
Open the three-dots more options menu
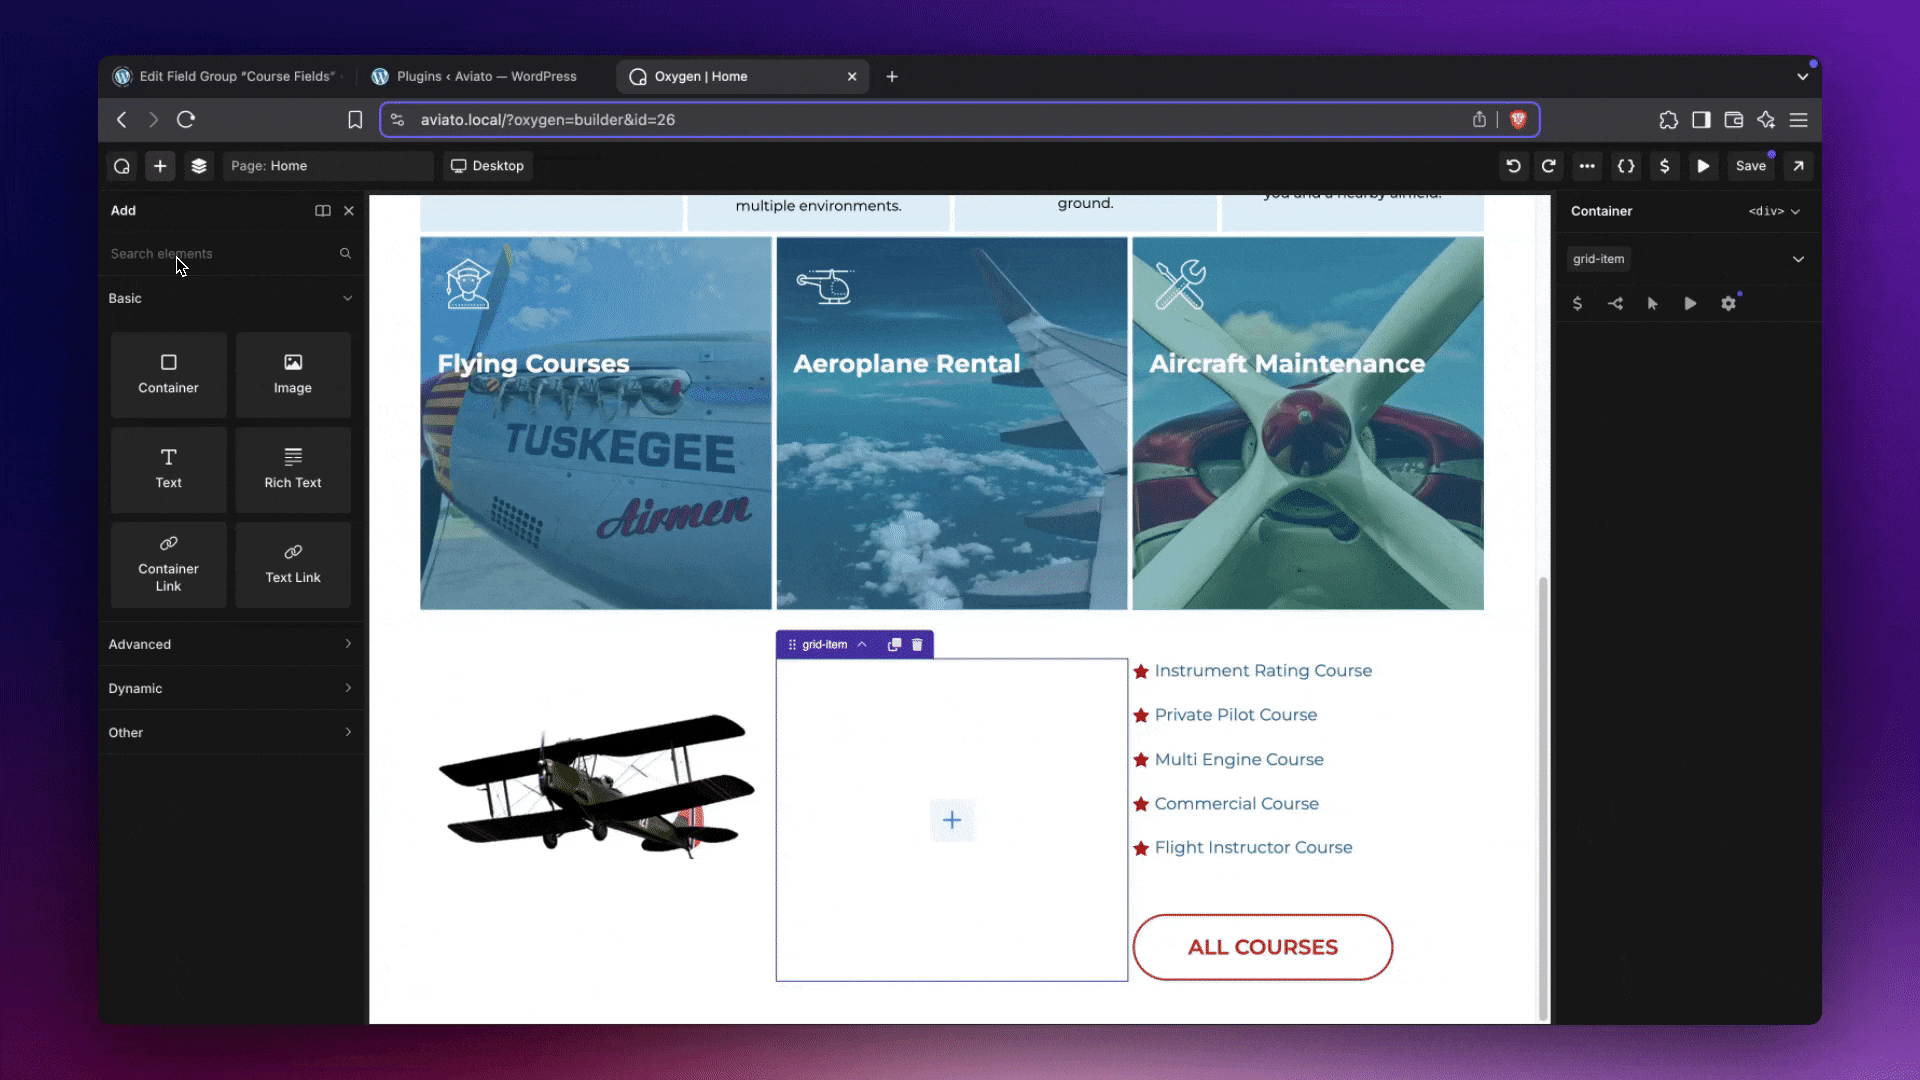pyautogui.click(x=1587, y=166)
